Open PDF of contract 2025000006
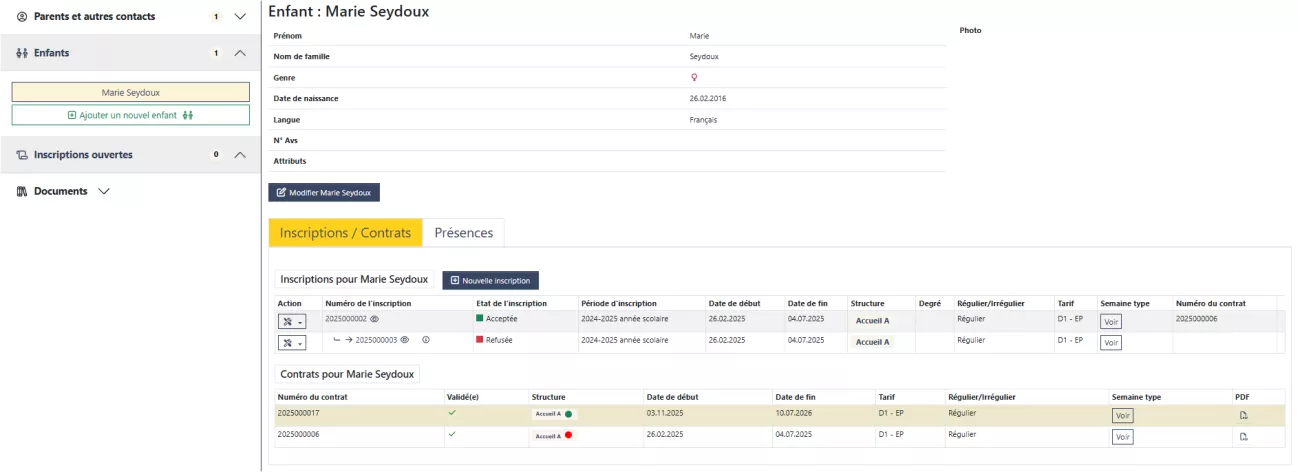 pyautogui.click(x=1243, y=437)
